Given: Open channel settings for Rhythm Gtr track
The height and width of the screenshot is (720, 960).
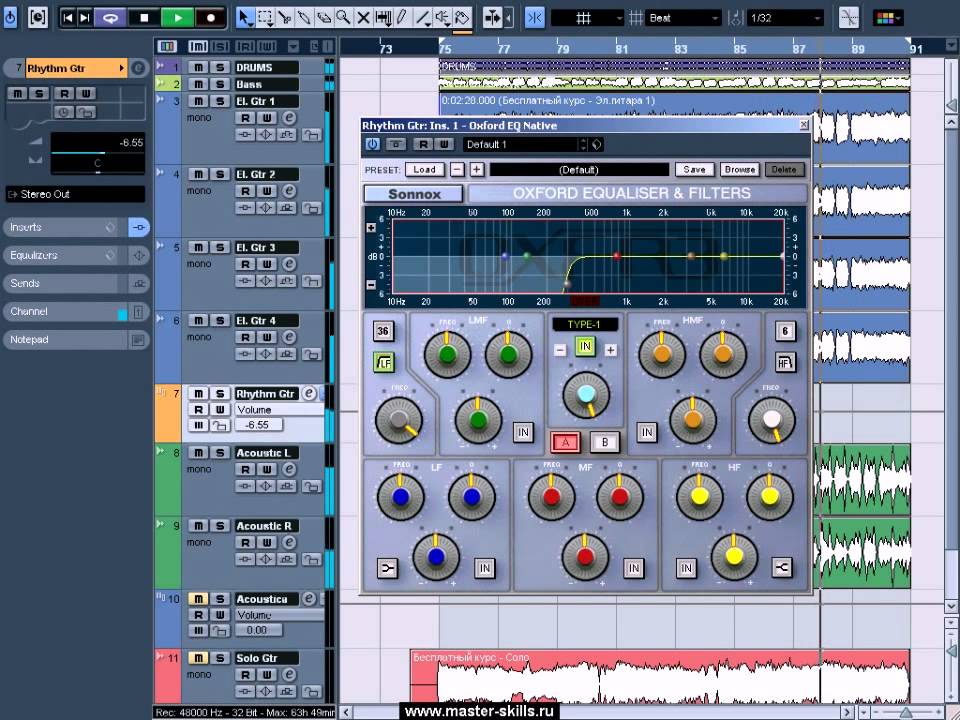Looking at the screenshot, I should 310,393.
